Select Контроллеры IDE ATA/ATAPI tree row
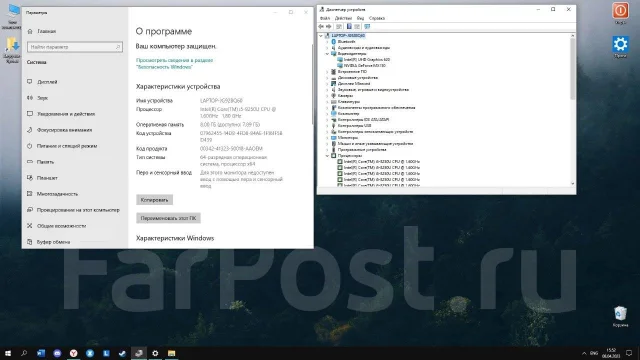The image size is (640, 360). click(x=363, y=120)
